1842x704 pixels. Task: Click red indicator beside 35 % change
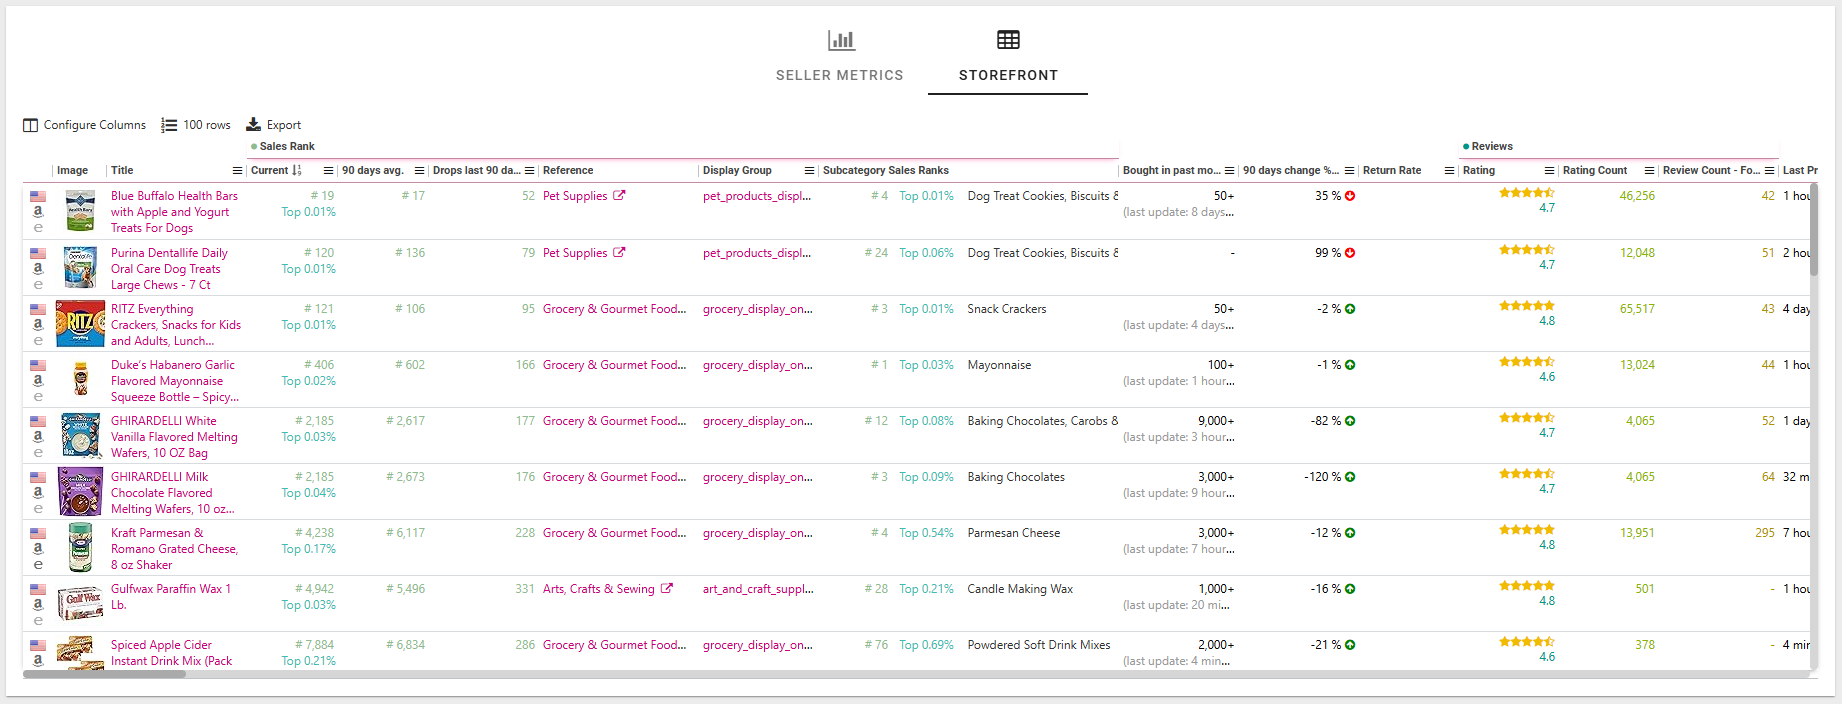click(x=1350, y=196)
